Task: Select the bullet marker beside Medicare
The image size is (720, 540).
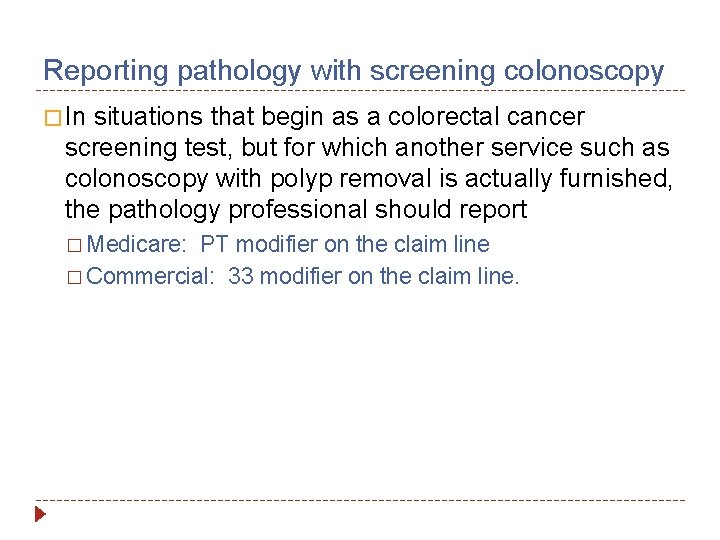Action: coord(76,245)
